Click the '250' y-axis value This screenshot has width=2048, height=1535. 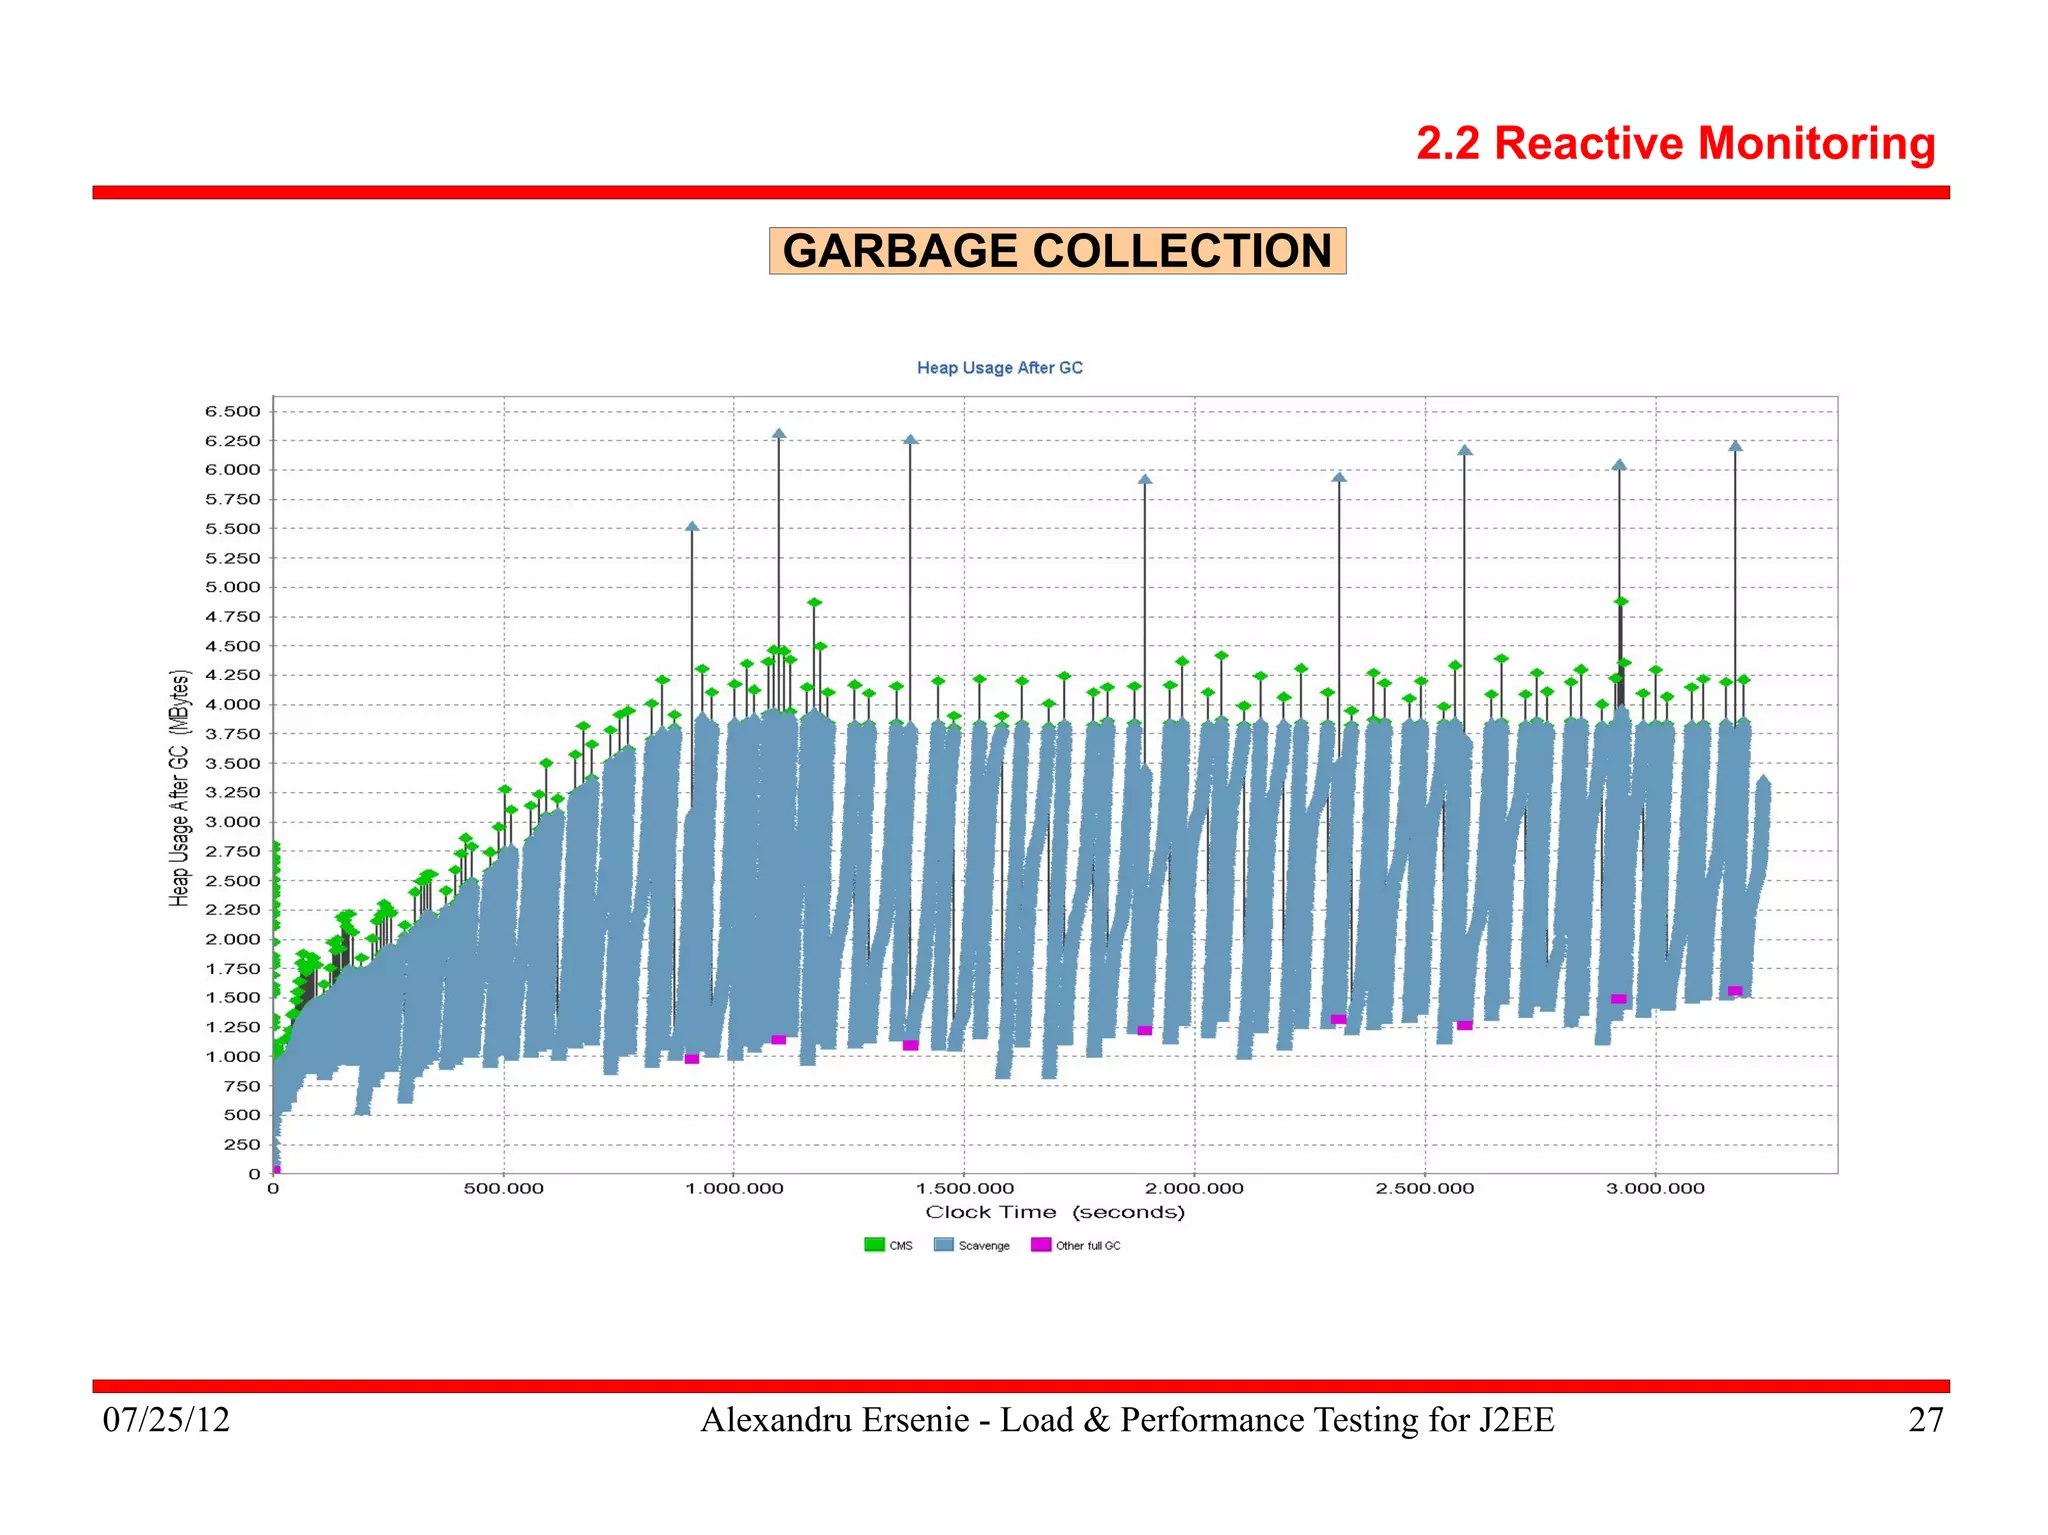[x=242, y=1144]
